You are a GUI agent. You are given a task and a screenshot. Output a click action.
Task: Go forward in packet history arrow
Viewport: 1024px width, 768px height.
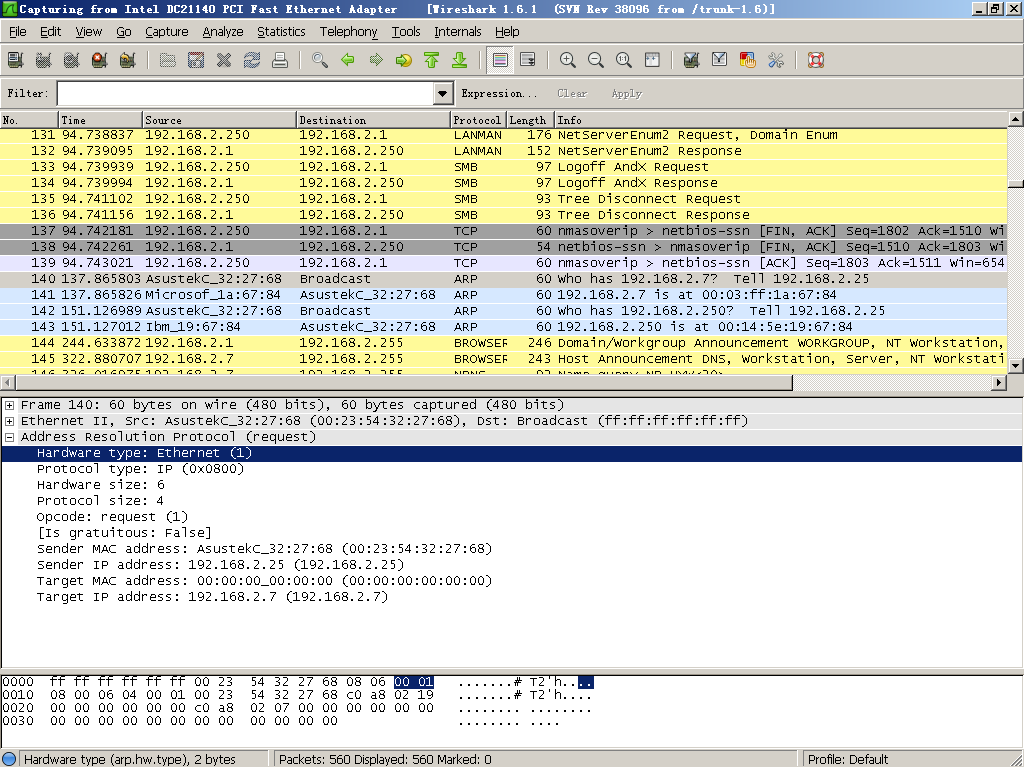[x=376, y=60]
